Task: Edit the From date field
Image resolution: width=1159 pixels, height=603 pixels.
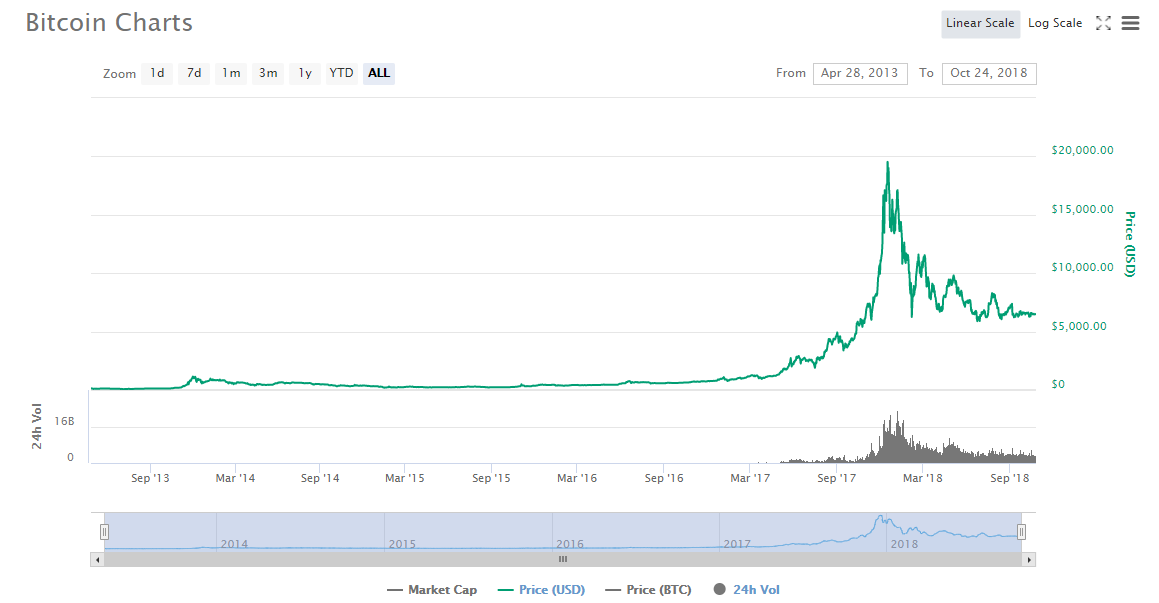Action: (x=860, y=73)
